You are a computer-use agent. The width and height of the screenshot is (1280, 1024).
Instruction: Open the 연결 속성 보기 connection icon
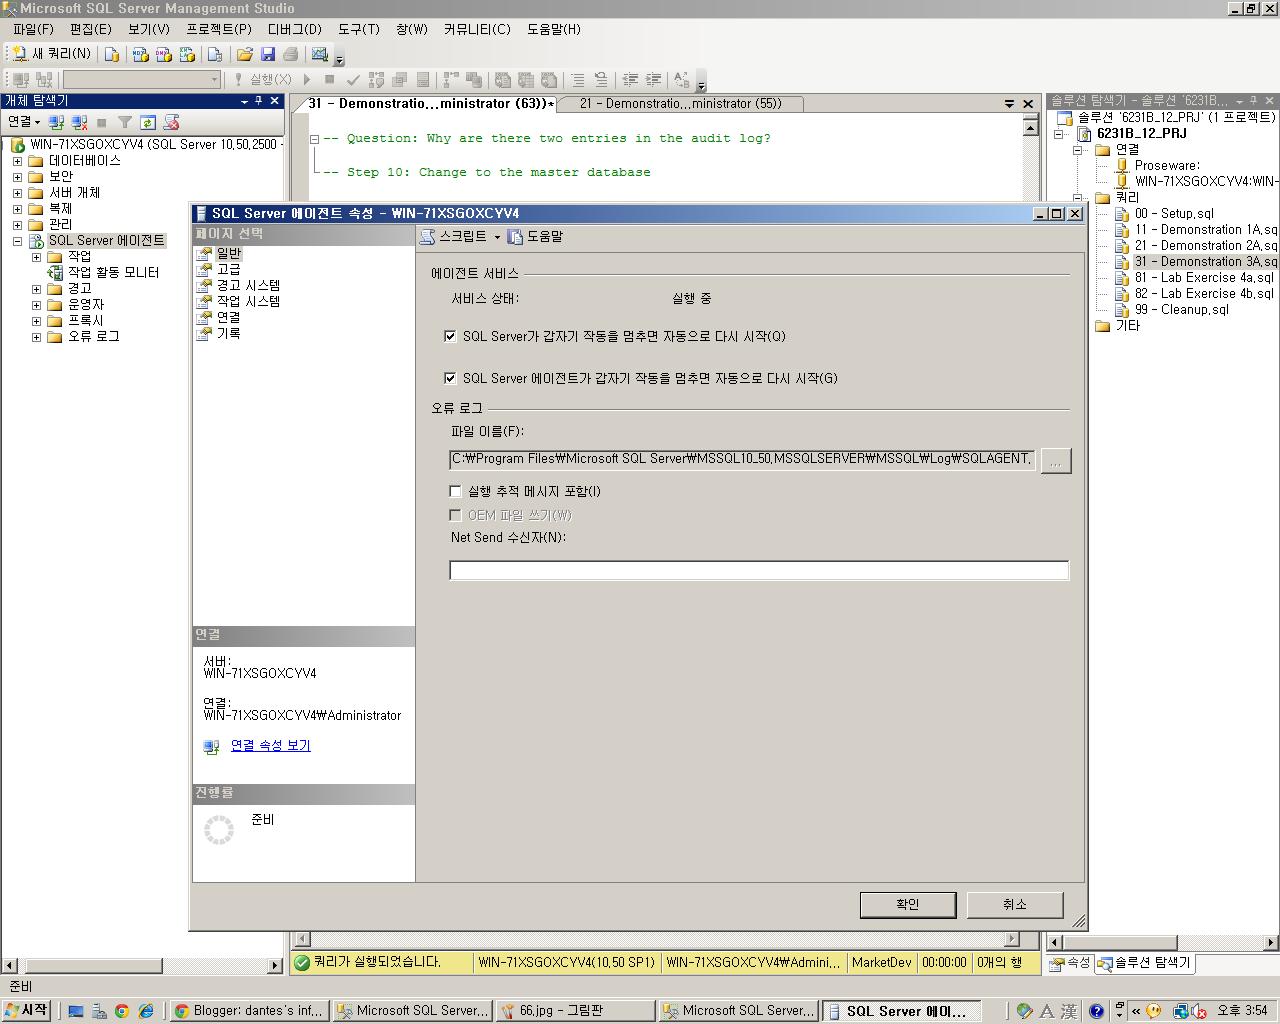211,746
